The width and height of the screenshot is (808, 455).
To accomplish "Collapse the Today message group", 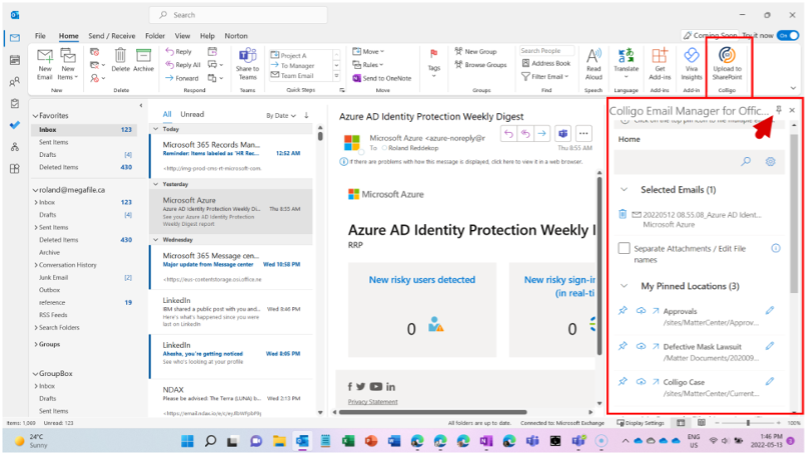I will (x=156, y=129).
